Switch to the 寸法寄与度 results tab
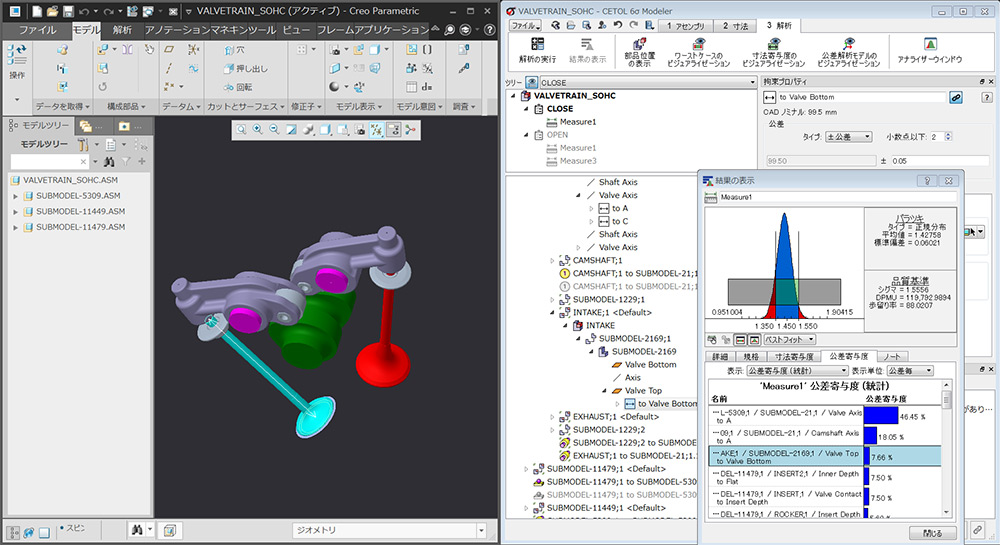This screenshot has height=545, width=1000. click(x=794, y=357)
